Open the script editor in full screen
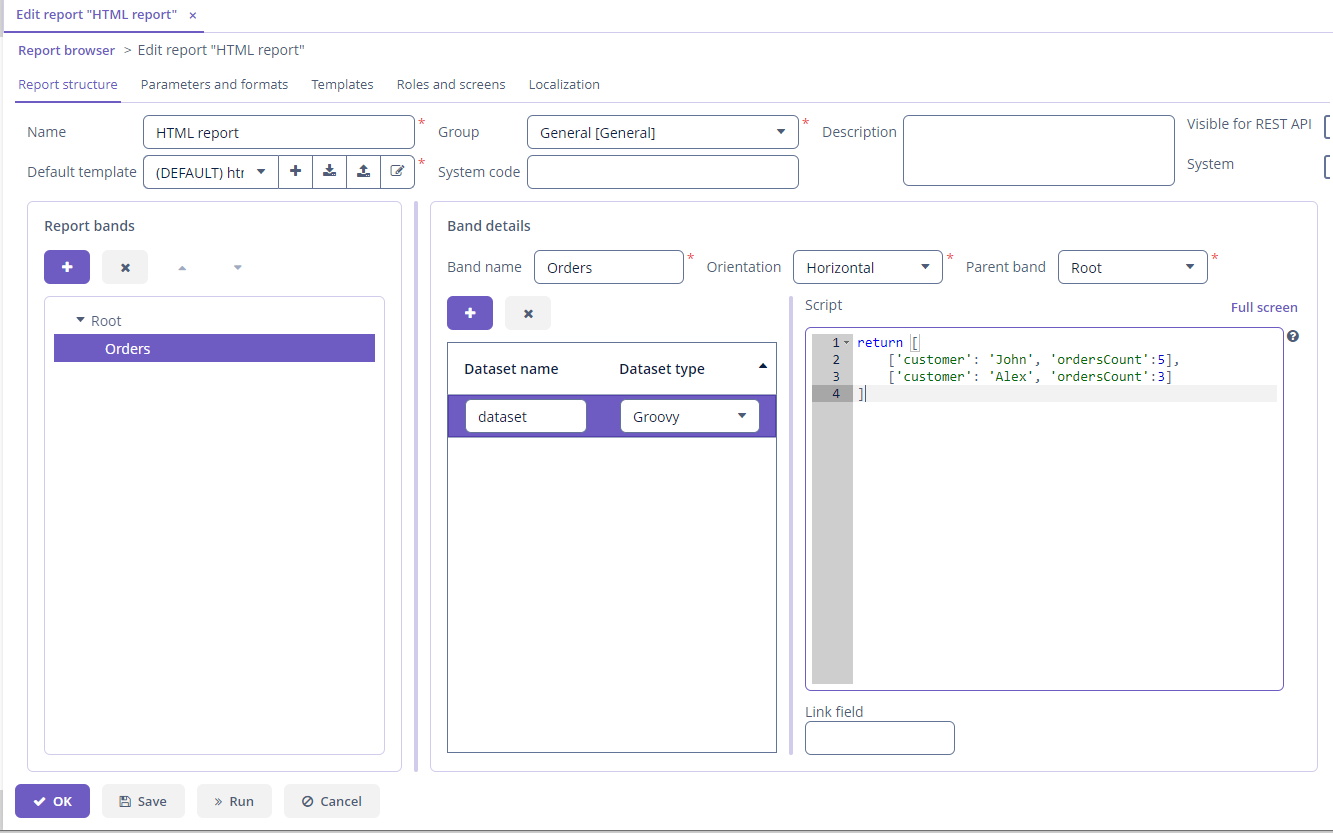The height and width of the screenshot is (833, 1333). click(x=1264, y=307)
